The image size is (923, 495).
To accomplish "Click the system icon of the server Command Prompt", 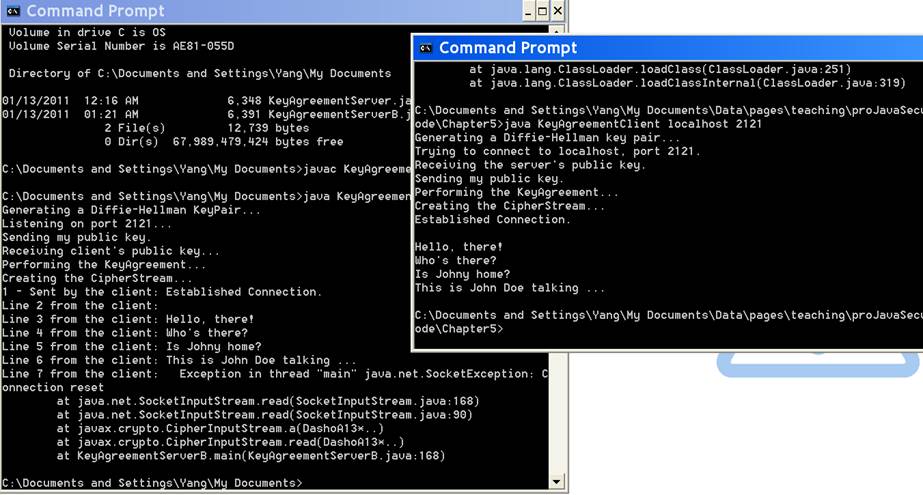I will pyautogui.click(x=13, y=12).
